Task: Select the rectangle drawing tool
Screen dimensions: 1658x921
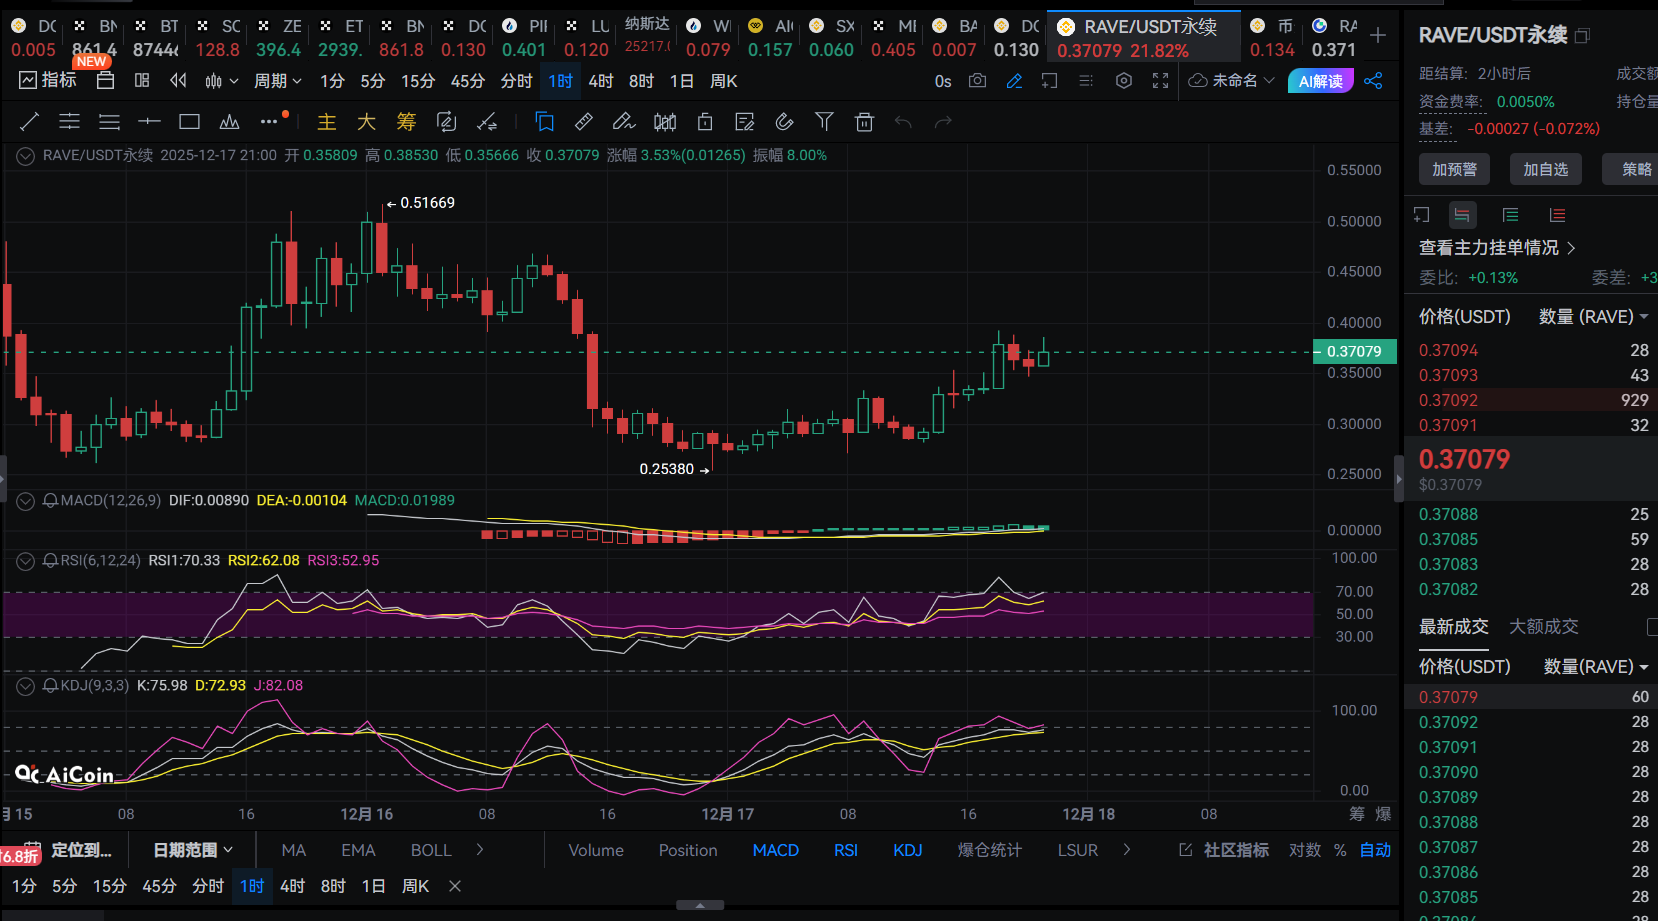Action: point(189,122)
